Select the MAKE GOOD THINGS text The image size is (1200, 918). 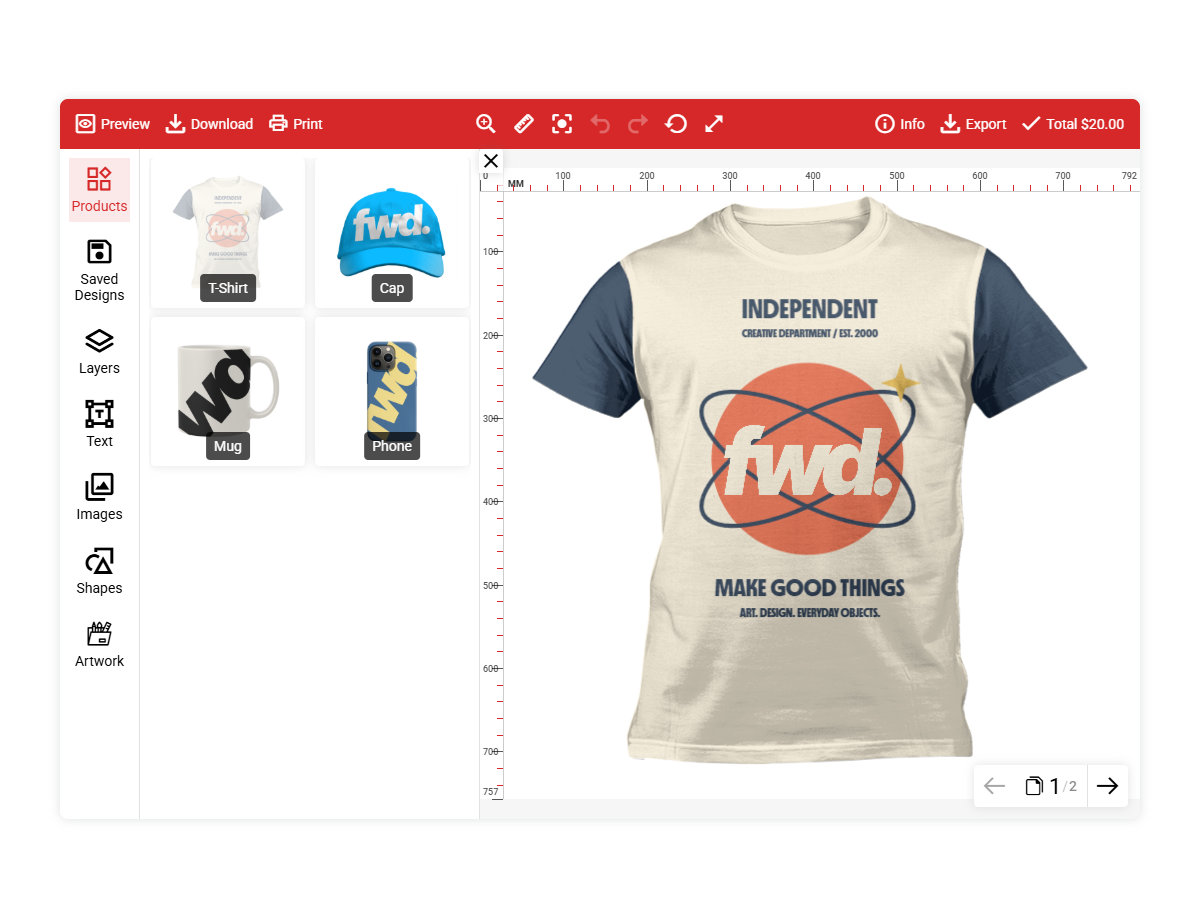click(x=810, y=588)
